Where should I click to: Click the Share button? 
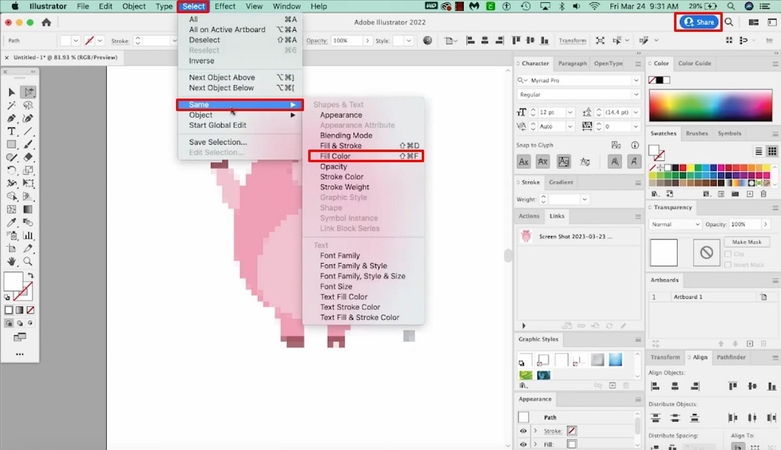699,22
